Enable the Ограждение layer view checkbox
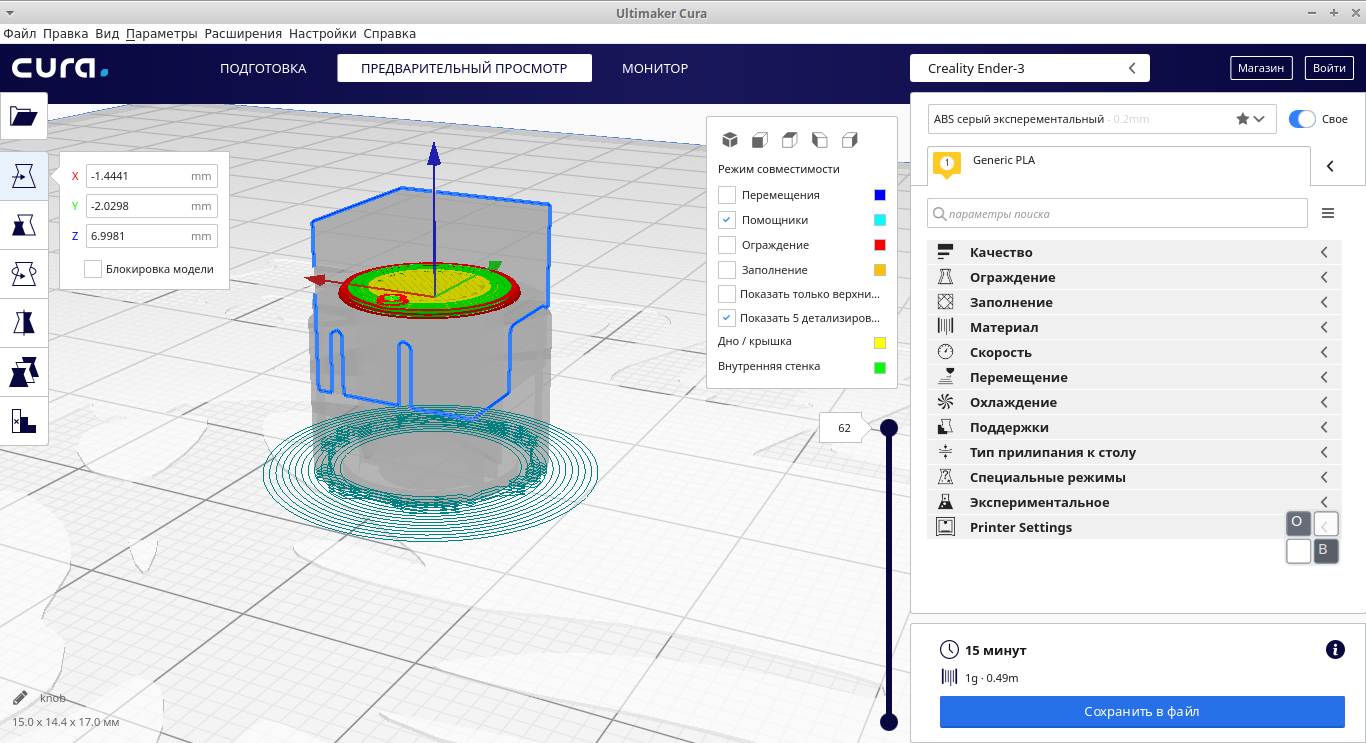The image size is (1366, 743). (727, 245)
